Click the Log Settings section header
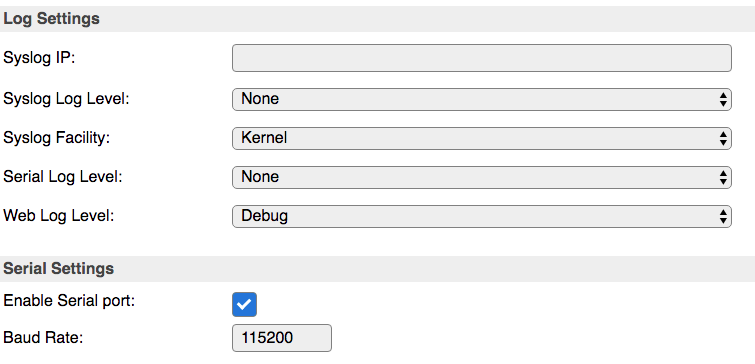755x364 pixels. pos(52,19)
